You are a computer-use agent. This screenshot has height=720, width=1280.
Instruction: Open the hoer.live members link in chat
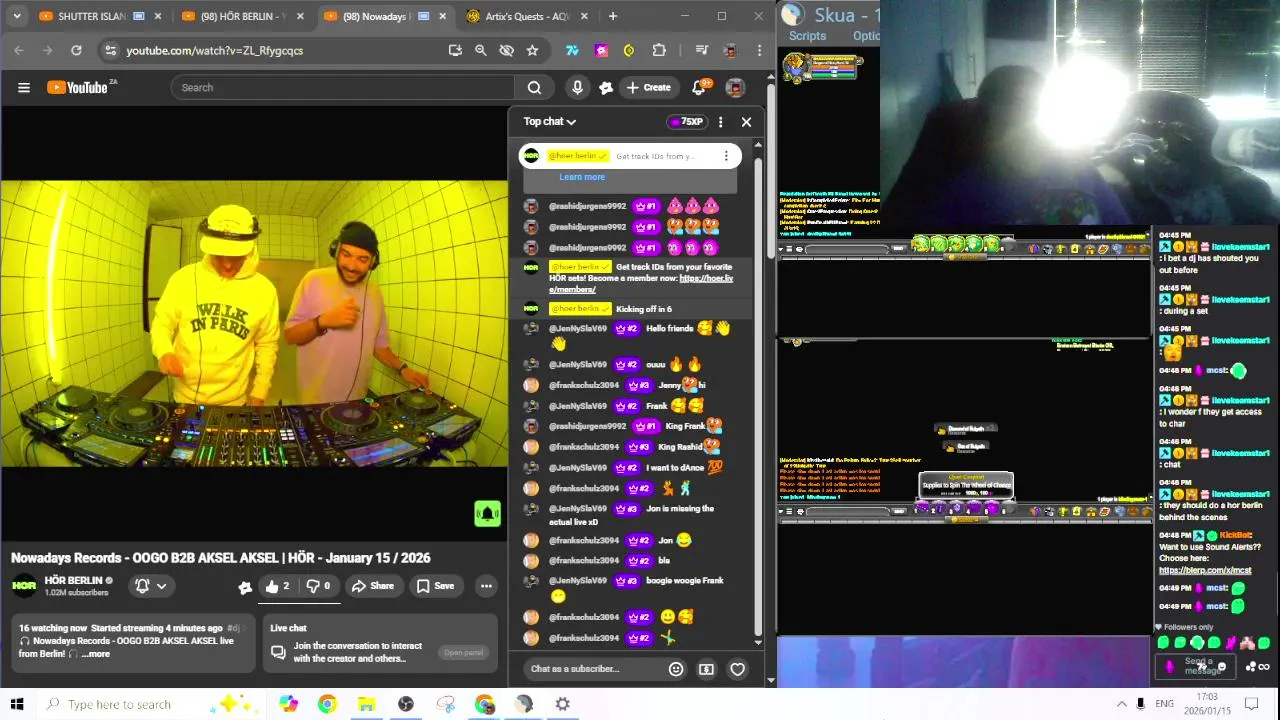tap(642, 284)
